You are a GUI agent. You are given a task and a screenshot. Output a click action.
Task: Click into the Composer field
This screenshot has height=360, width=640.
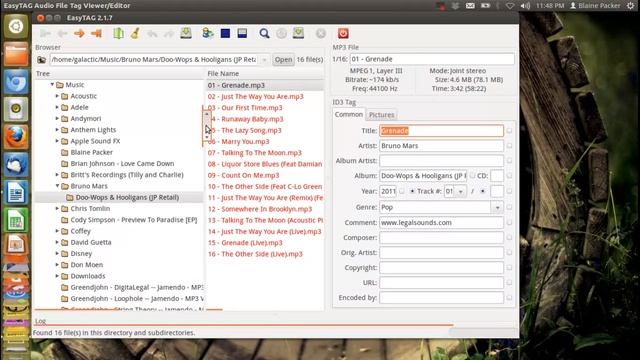point(441,238)
